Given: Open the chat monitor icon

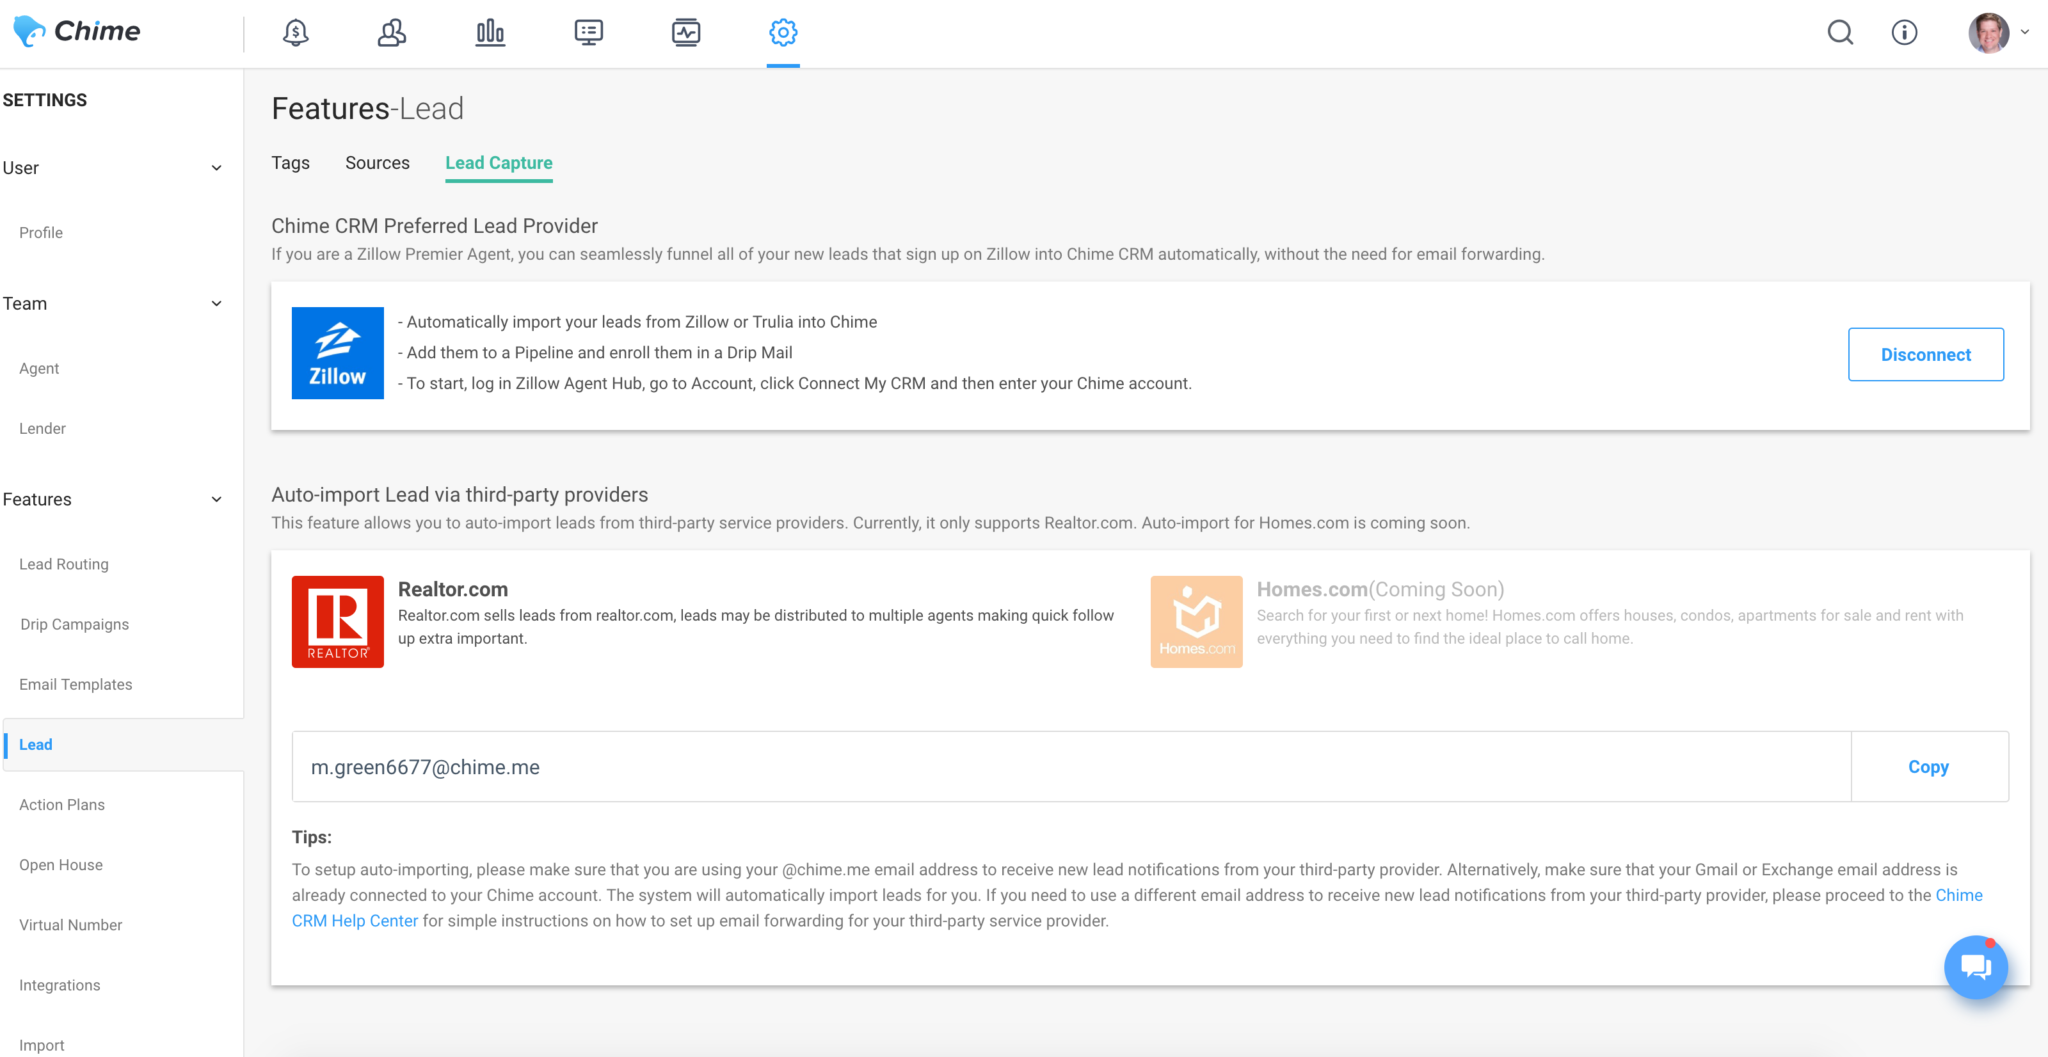Looking at the screenshot, I should coord(589,33).
